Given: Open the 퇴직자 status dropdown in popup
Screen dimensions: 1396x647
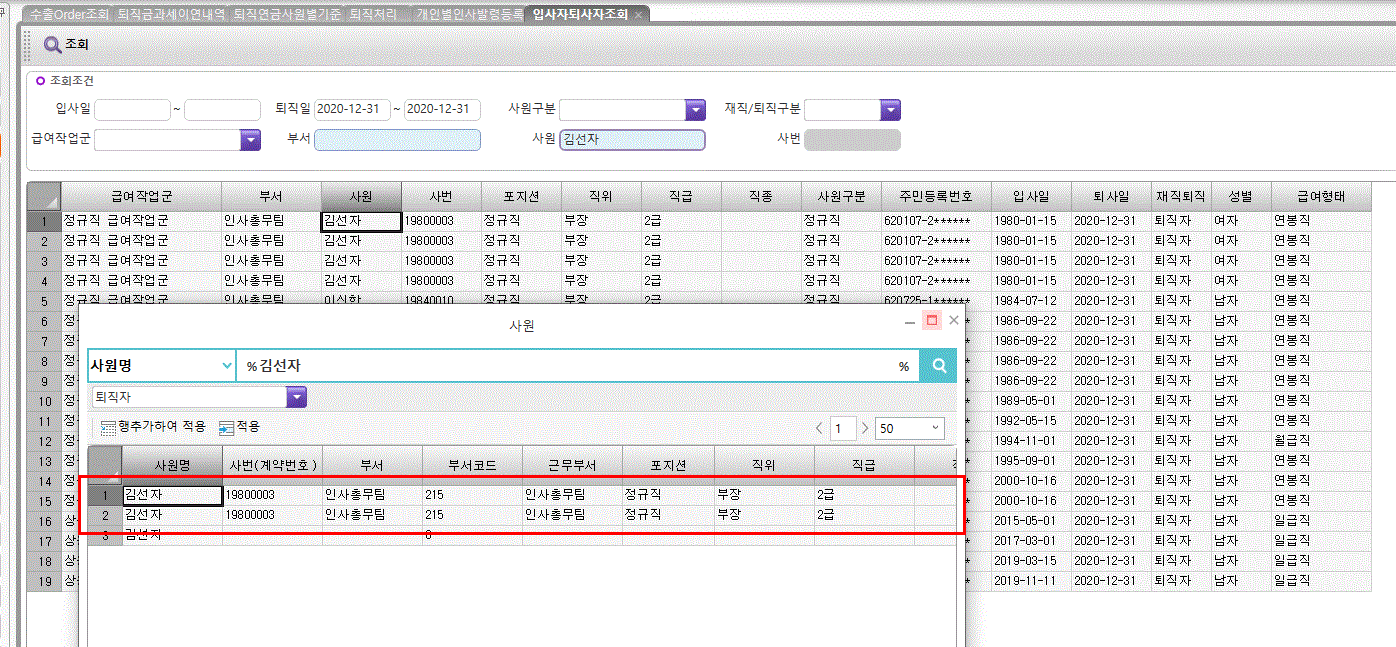Looking at the screenshot, I should tap(296, 398).
